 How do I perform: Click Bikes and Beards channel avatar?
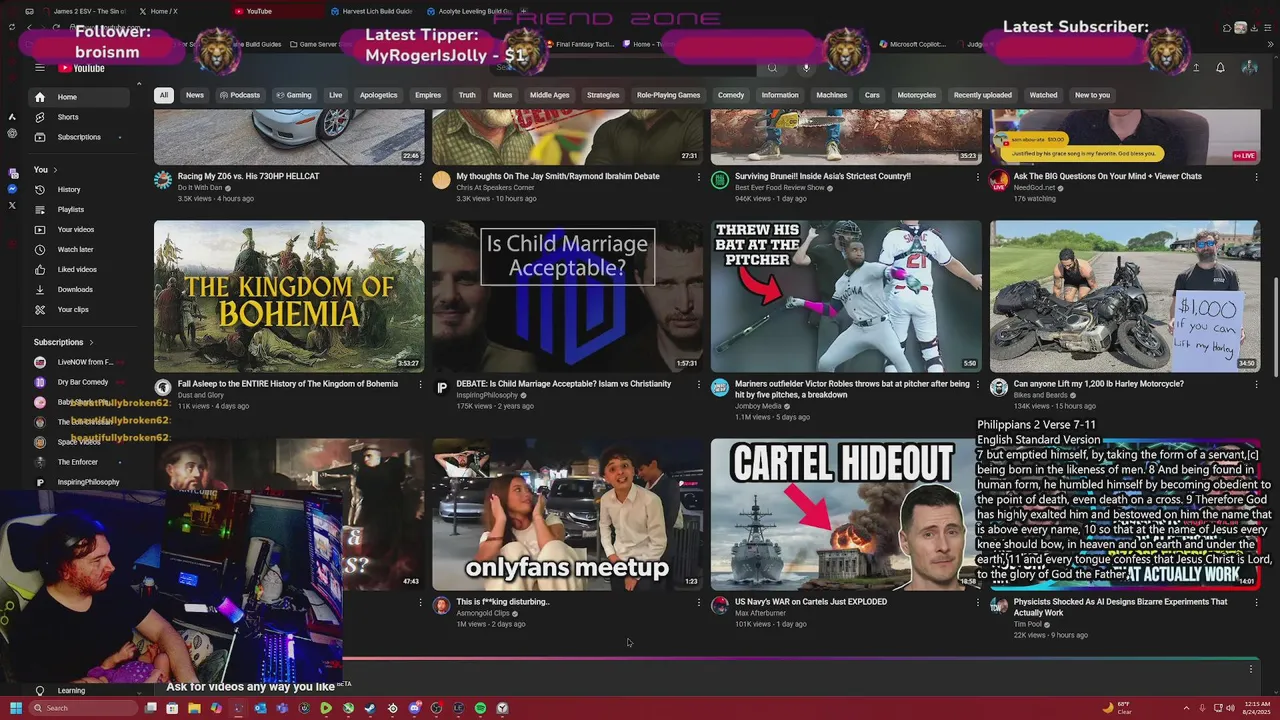tap(999, 388)
